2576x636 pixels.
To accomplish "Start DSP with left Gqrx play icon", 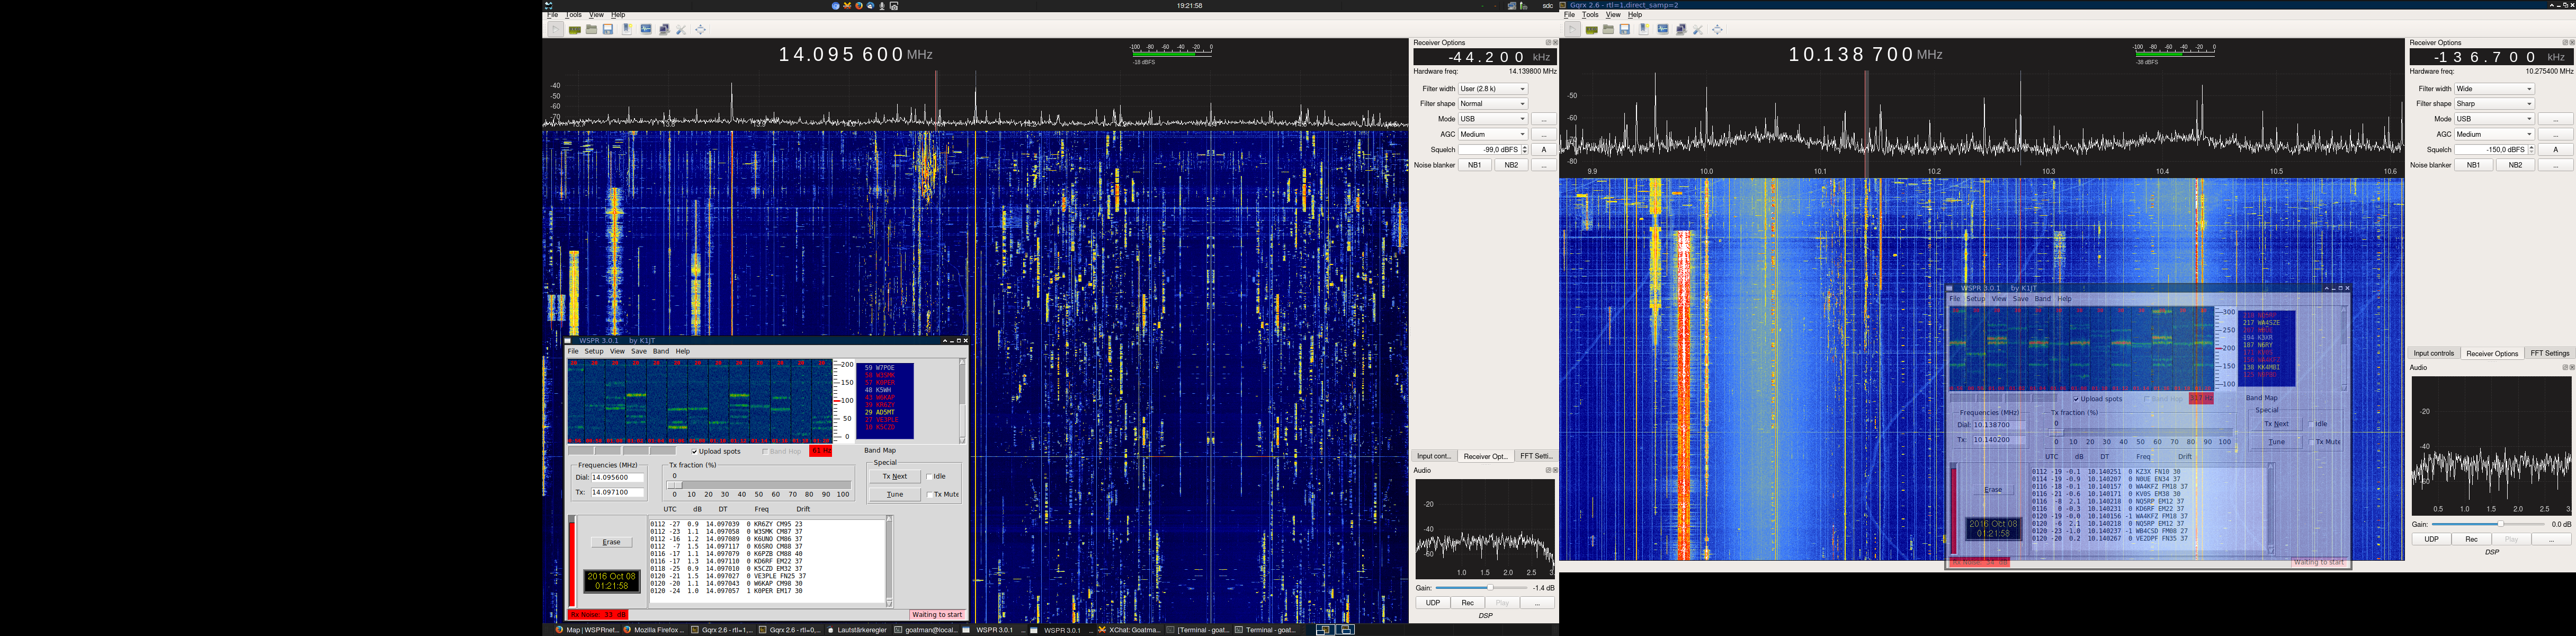I will pyautogui.click(x=556, y=29).
